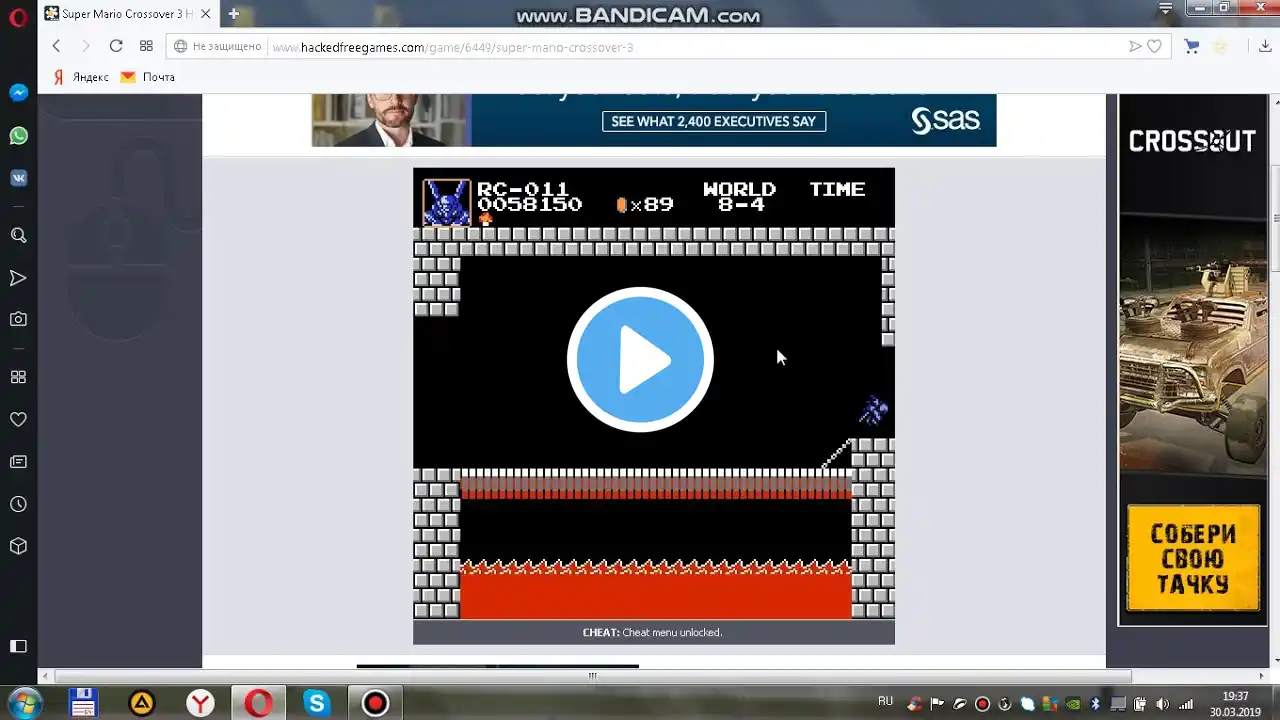
Task: Click the 'Cheat menu unlocked.' message text
Action: 672,632
